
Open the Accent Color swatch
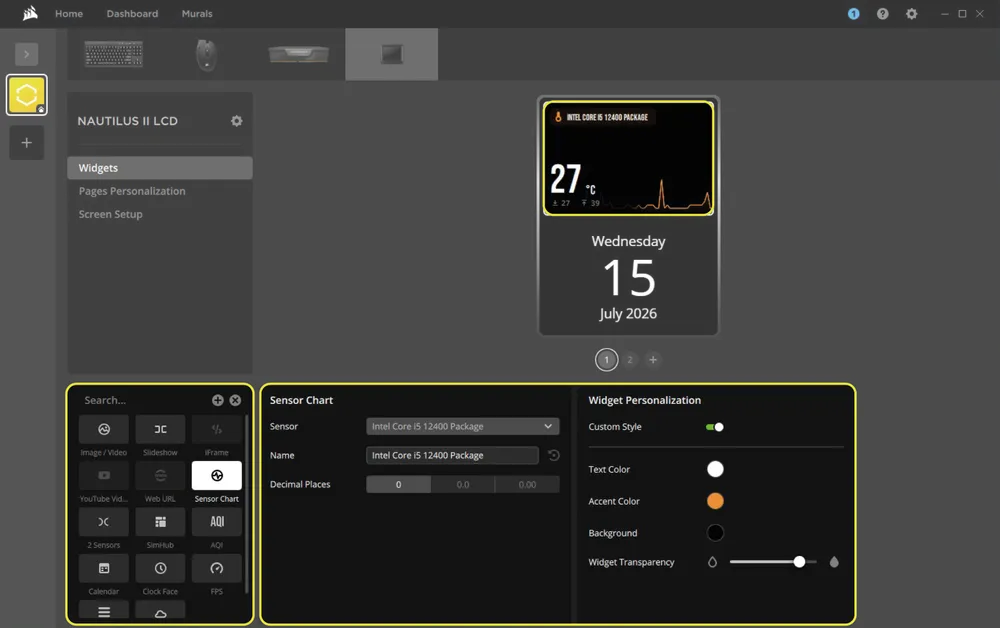tap(715, 501)
